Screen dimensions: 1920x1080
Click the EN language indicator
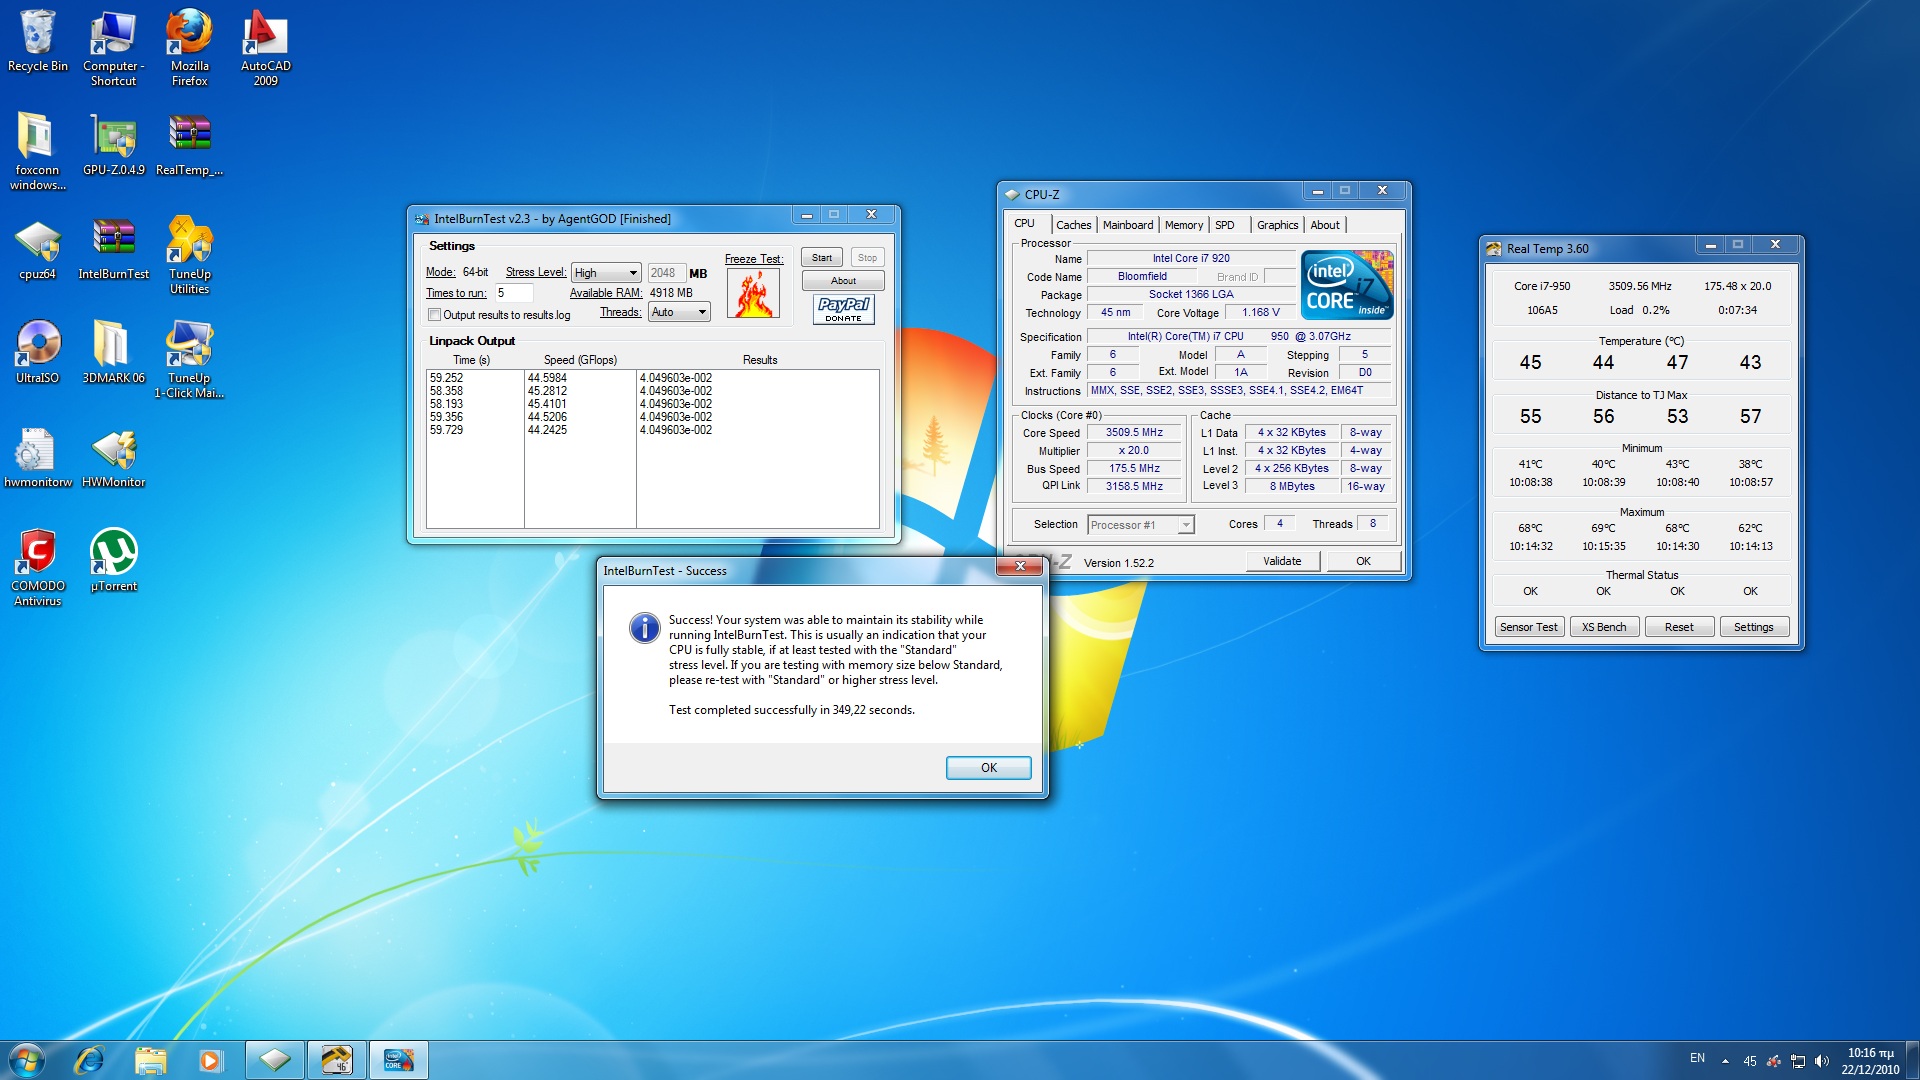coord(1697,1058)
